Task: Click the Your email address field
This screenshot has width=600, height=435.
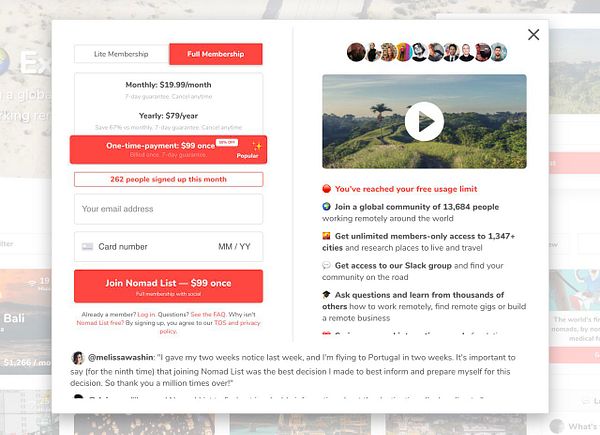Action: click(168, 209)
